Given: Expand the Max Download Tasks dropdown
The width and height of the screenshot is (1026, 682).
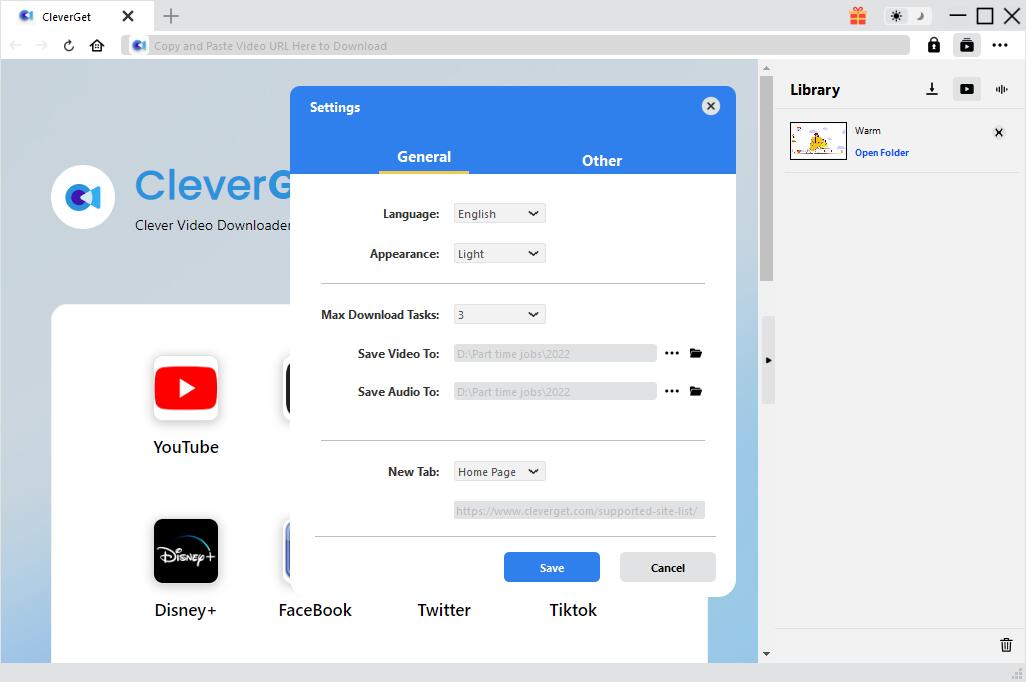Looking at the screenshot, I should tap(498, 314).
